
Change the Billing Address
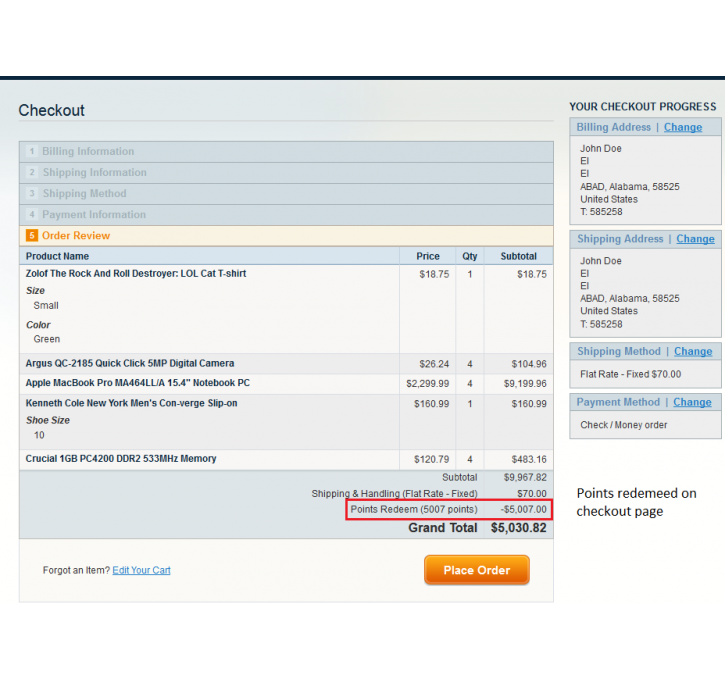point(683,127)
